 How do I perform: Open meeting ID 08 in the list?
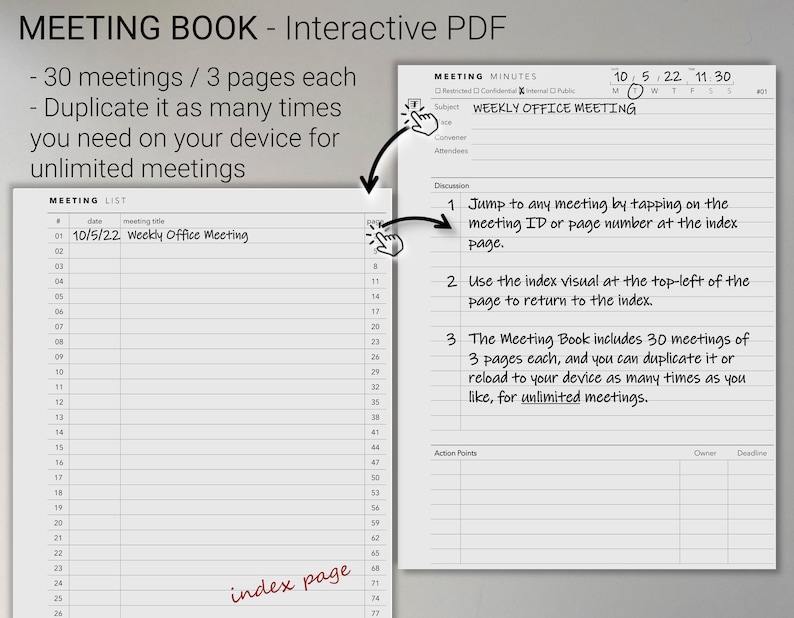[59, 342]
